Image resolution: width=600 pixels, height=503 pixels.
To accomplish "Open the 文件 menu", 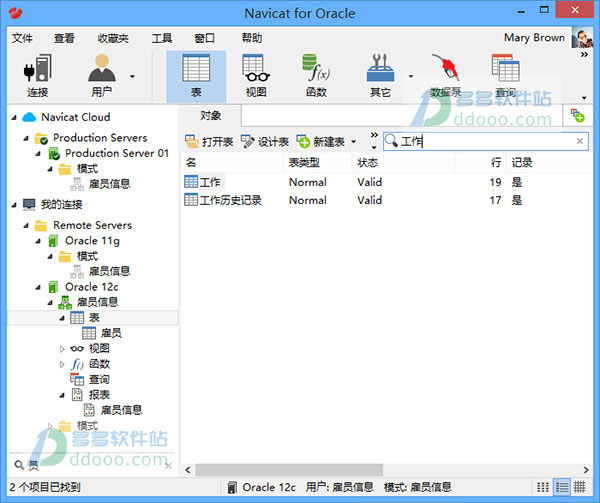I will coord(22,38).
